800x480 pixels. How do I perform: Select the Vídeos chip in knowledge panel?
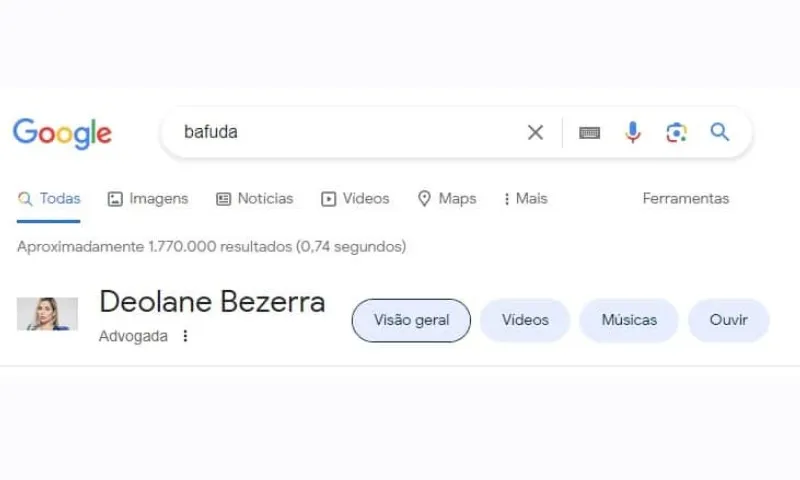point(525,320)
